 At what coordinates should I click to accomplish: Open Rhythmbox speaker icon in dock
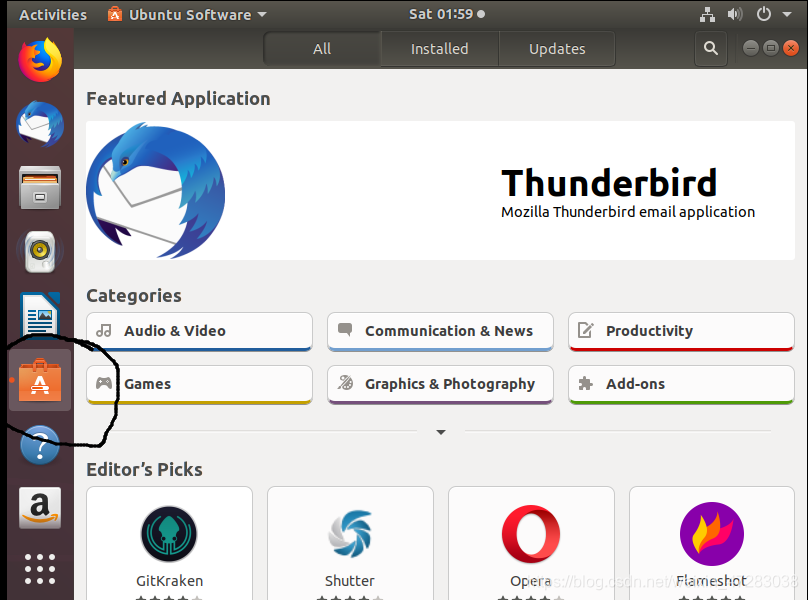pyautogui.click(x=40, y=252)
